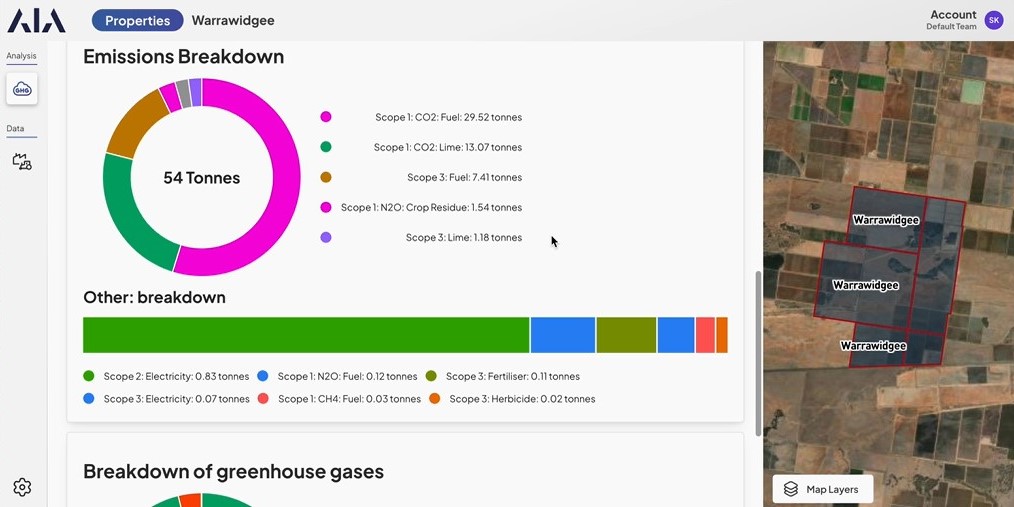Click Scope 3 Fertiliser legend dot
Screen dimensions: 1014x507
[431, 376]
